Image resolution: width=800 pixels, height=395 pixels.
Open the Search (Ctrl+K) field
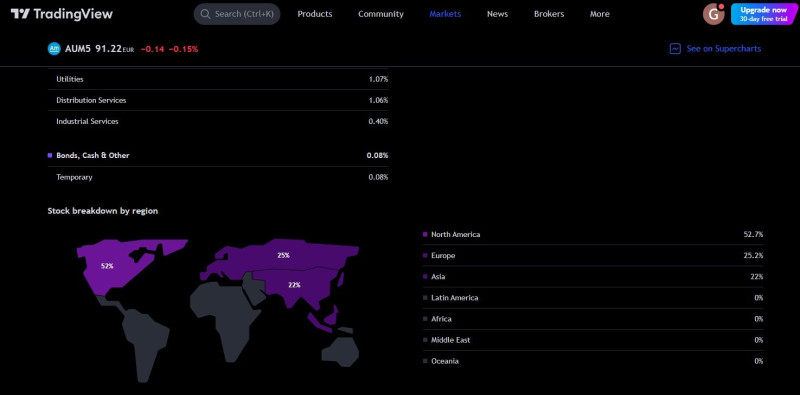click(x=237, y=14)
